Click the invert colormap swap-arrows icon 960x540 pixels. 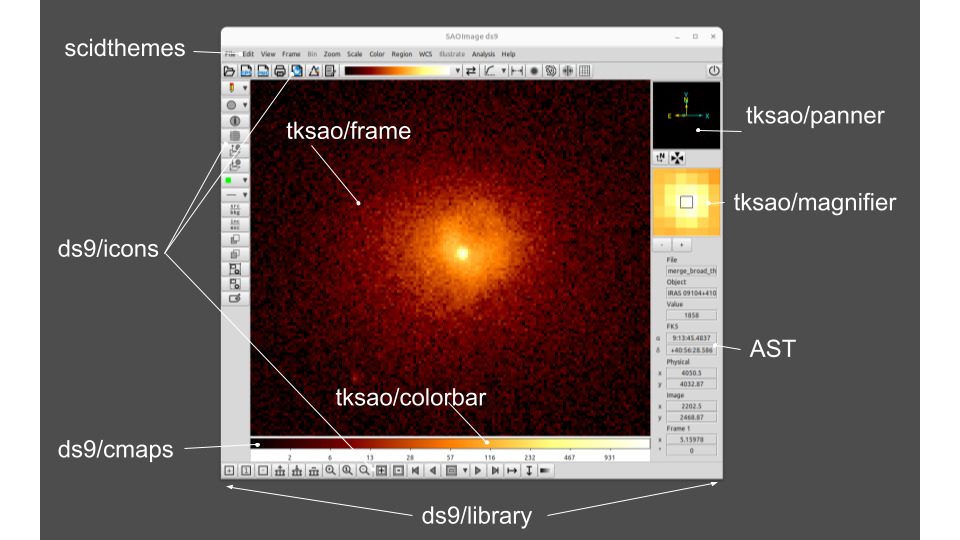(471, 71)
